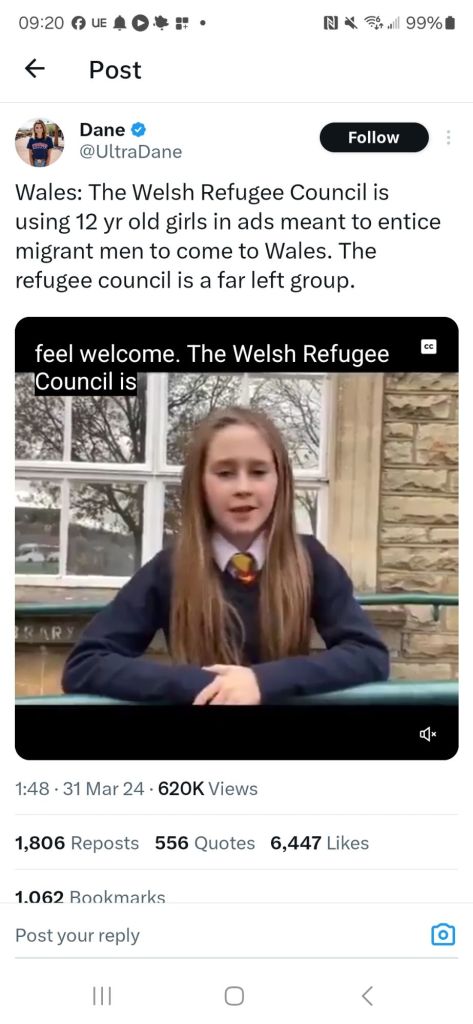Follow the Dane account
The width and height of the screenshot is (473, 1024).
374,137
